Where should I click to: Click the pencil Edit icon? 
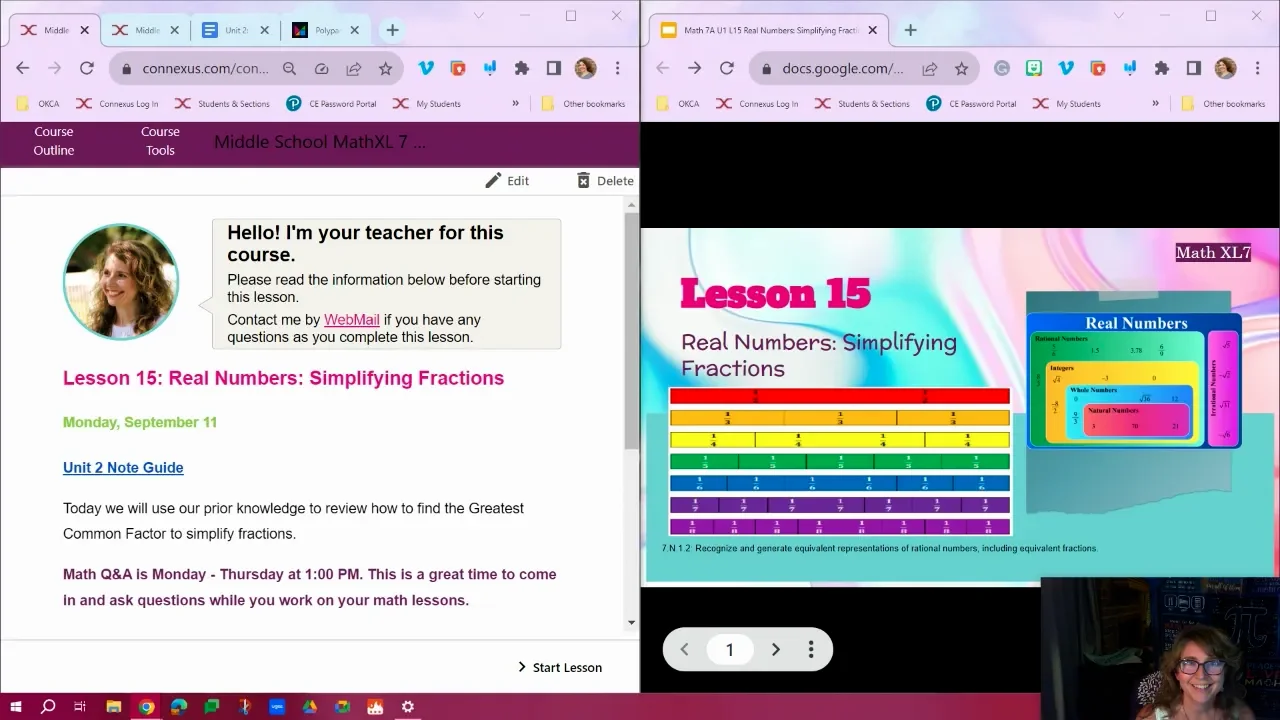click(x=493, y=180)
